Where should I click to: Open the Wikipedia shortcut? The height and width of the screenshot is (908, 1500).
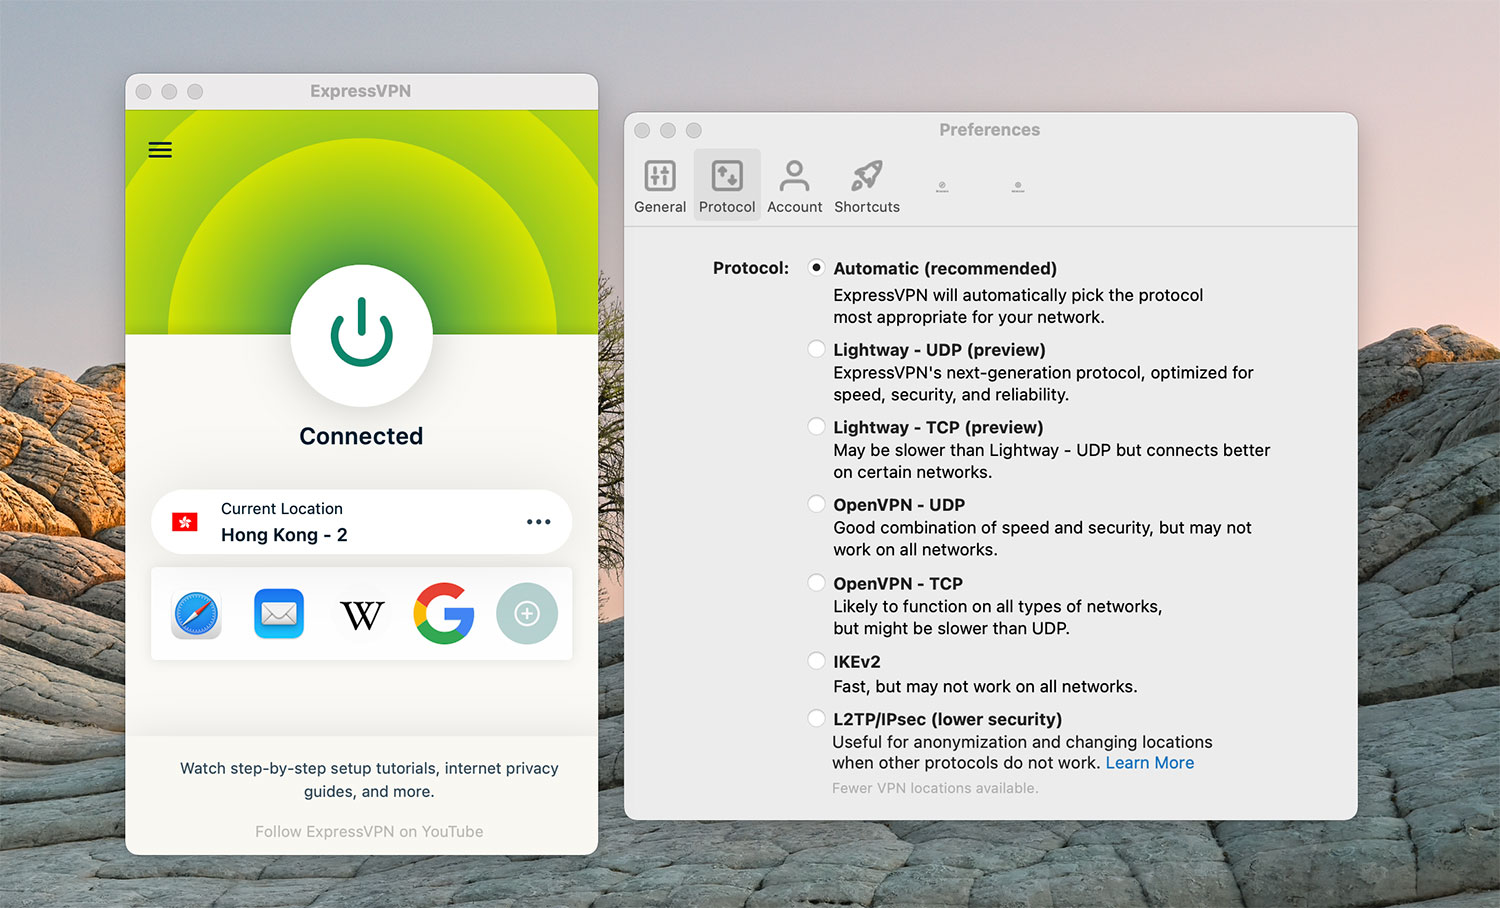click(x=362, y=614)
